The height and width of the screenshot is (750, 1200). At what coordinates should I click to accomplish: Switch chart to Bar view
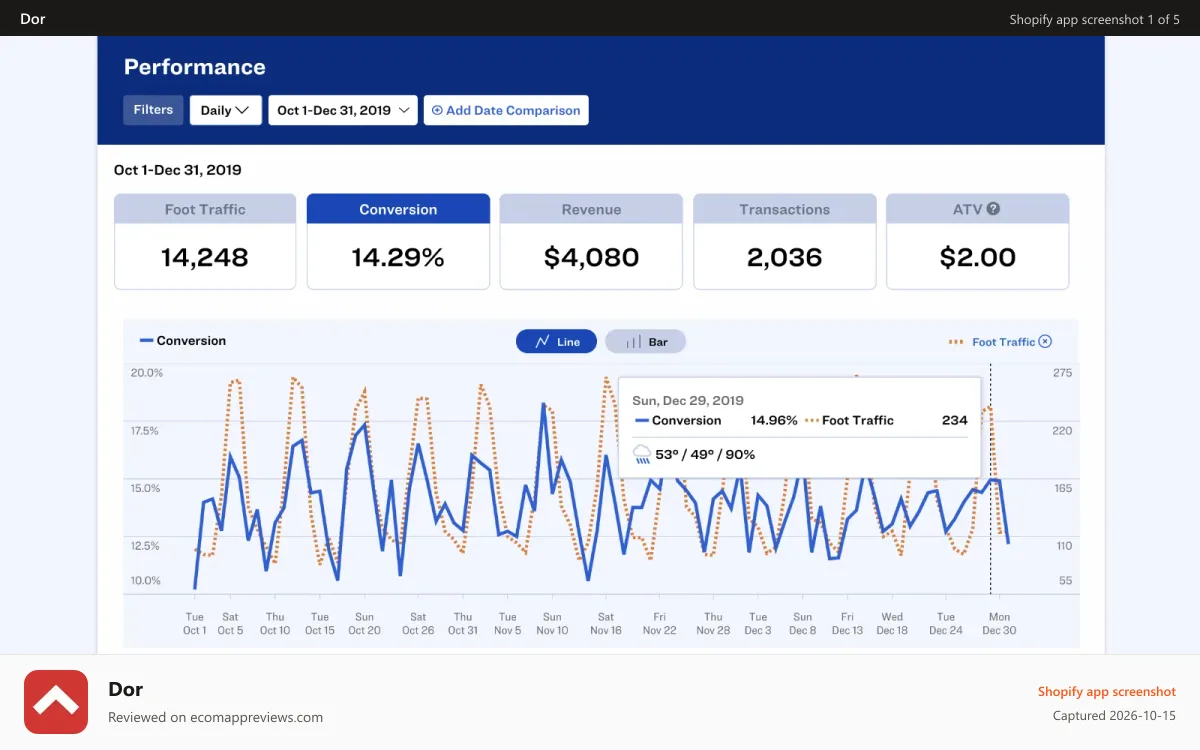[646, 342]
